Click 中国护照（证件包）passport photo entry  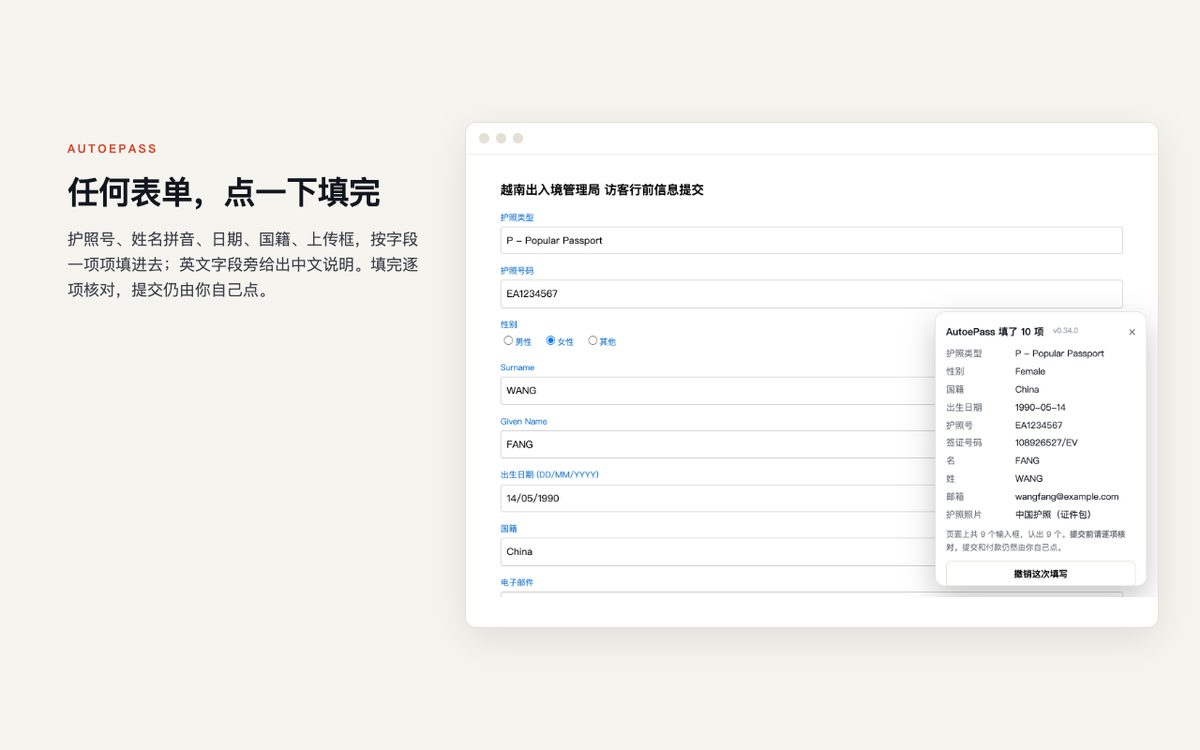pos(1055,515)
